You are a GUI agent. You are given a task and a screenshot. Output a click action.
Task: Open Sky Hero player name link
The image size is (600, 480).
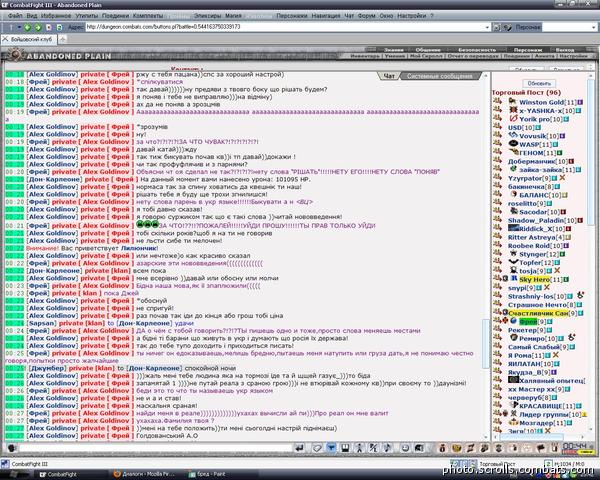coord(534,279)
